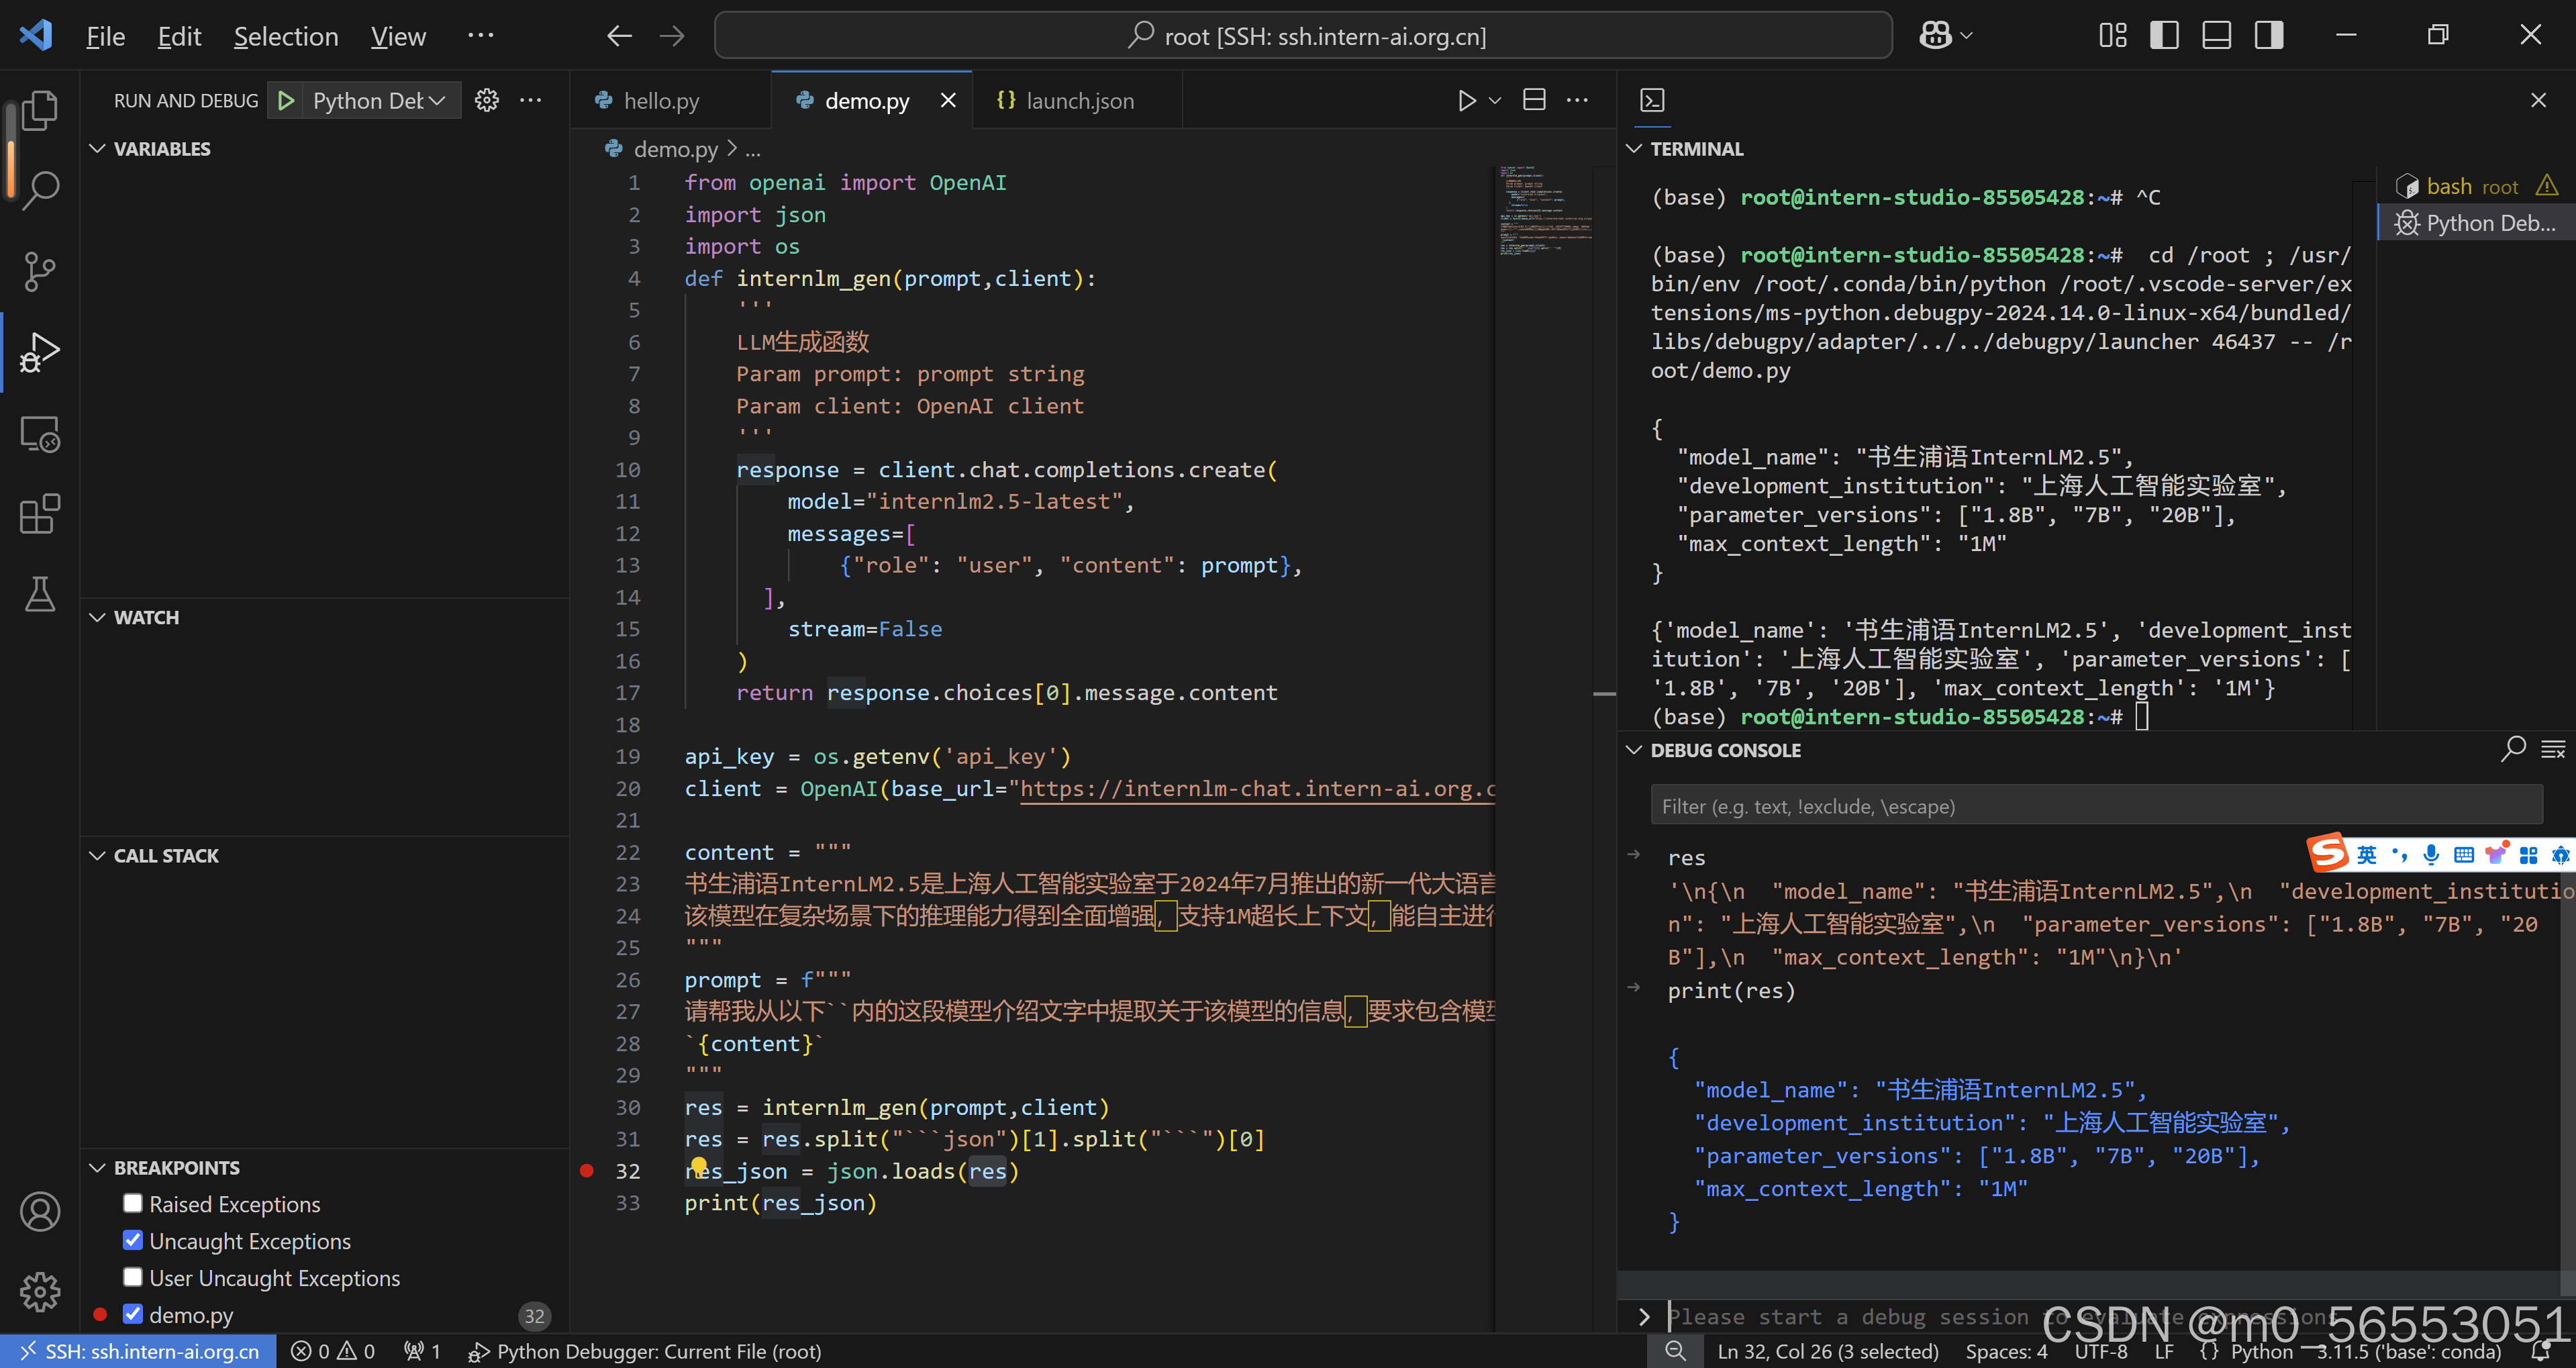Click the Debug Console filter field
Image resolution: width=2576 pixels, height=1368 pixels.
[x=2095, y=806]
